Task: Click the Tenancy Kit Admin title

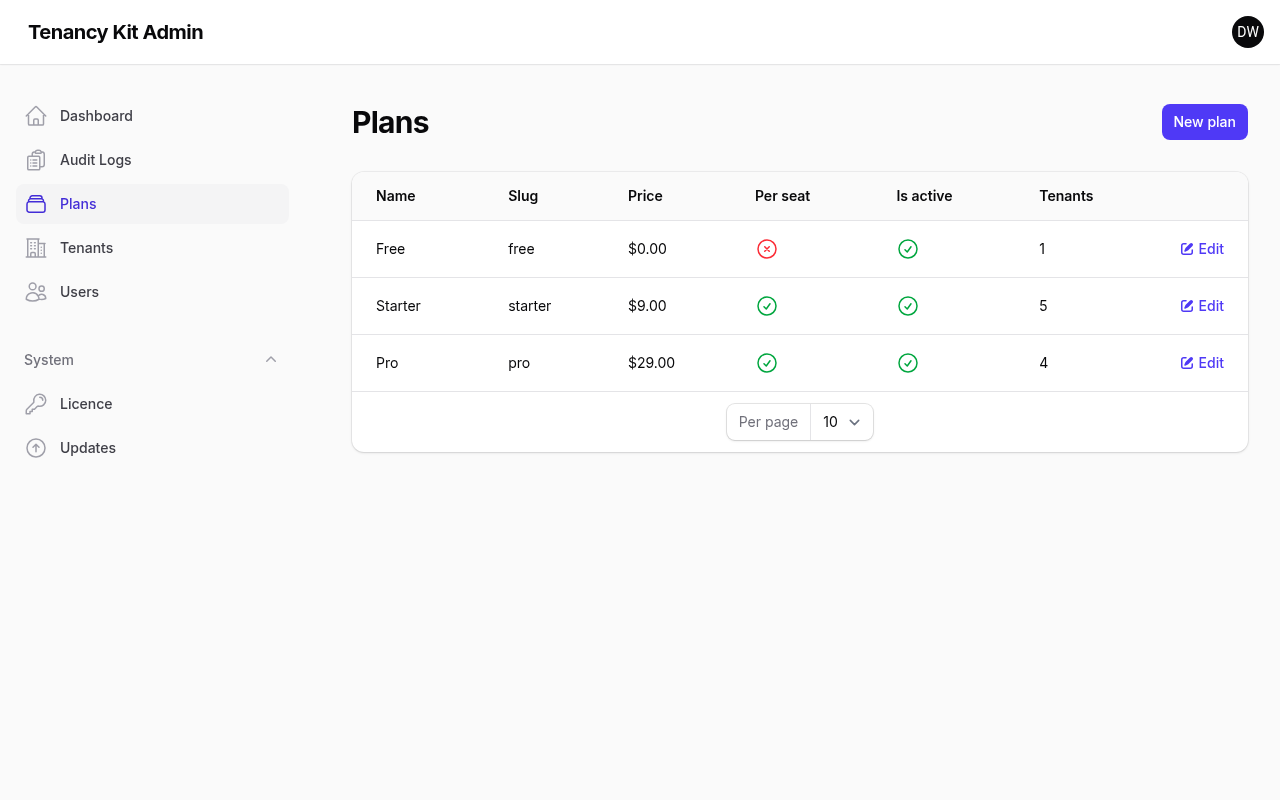Action: point(116,32)
